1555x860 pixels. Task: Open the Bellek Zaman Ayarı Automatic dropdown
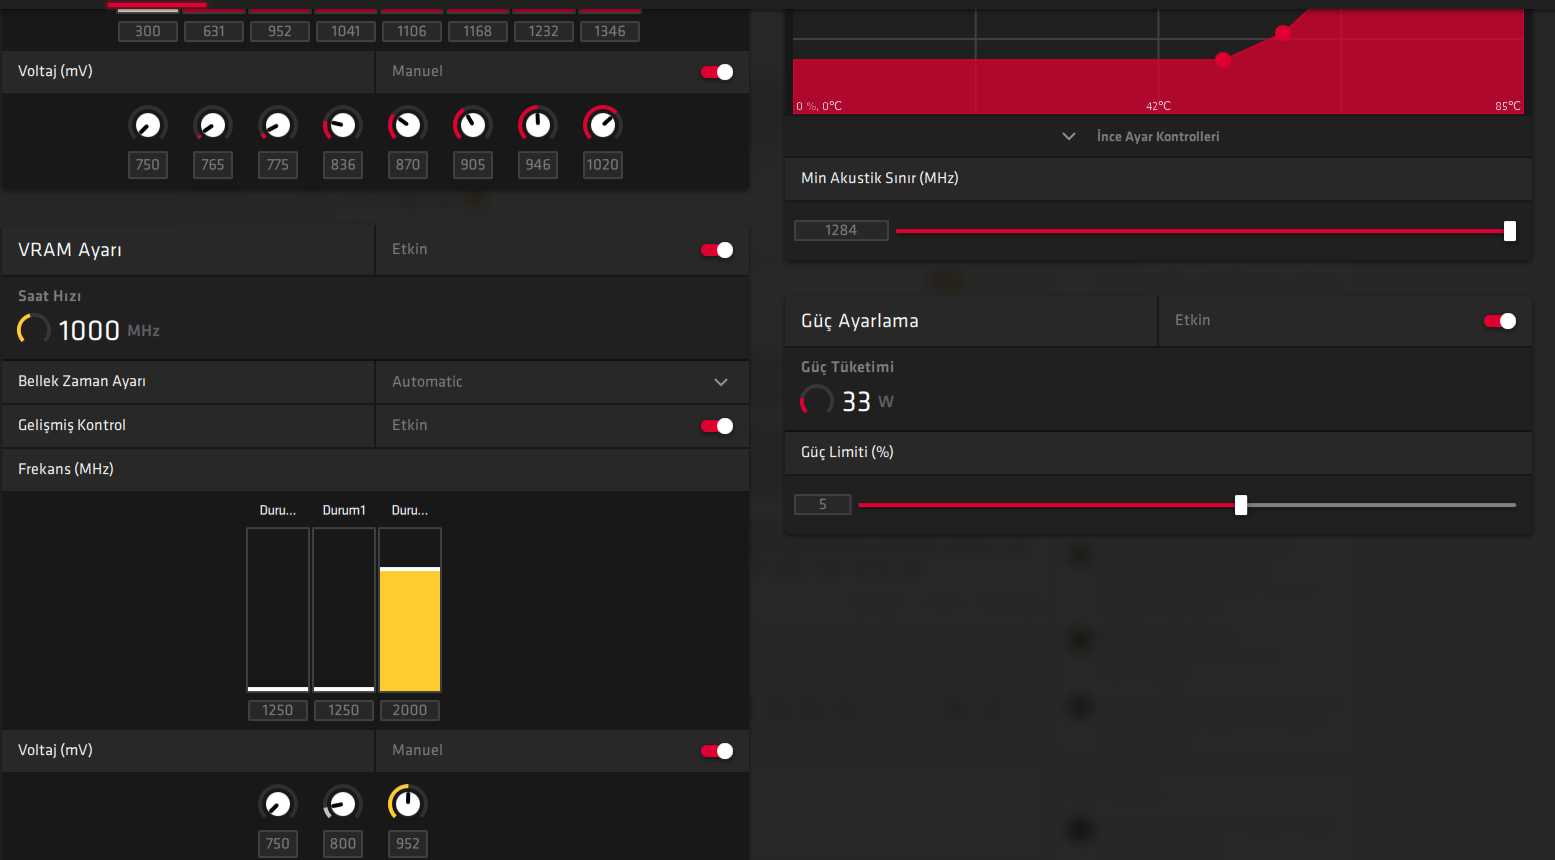(562, 382)
